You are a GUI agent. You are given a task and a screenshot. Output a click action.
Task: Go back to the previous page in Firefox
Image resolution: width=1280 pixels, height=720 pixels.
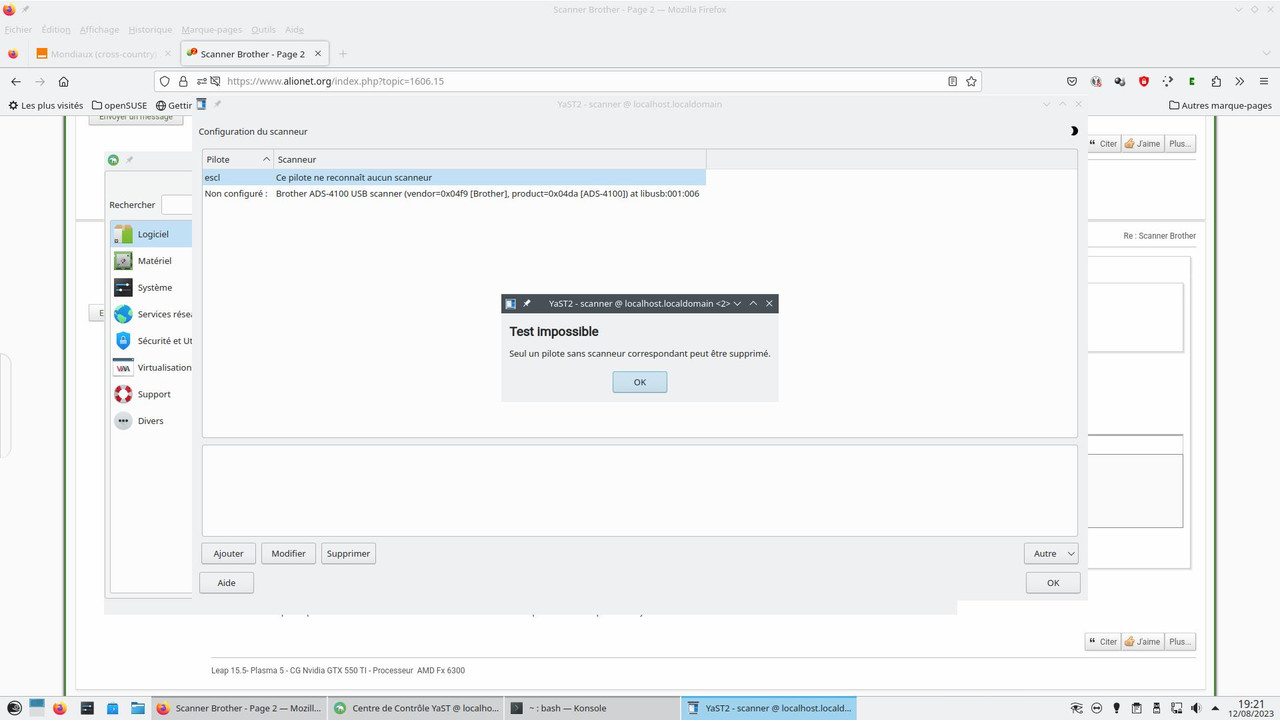(x=16, y=81)
